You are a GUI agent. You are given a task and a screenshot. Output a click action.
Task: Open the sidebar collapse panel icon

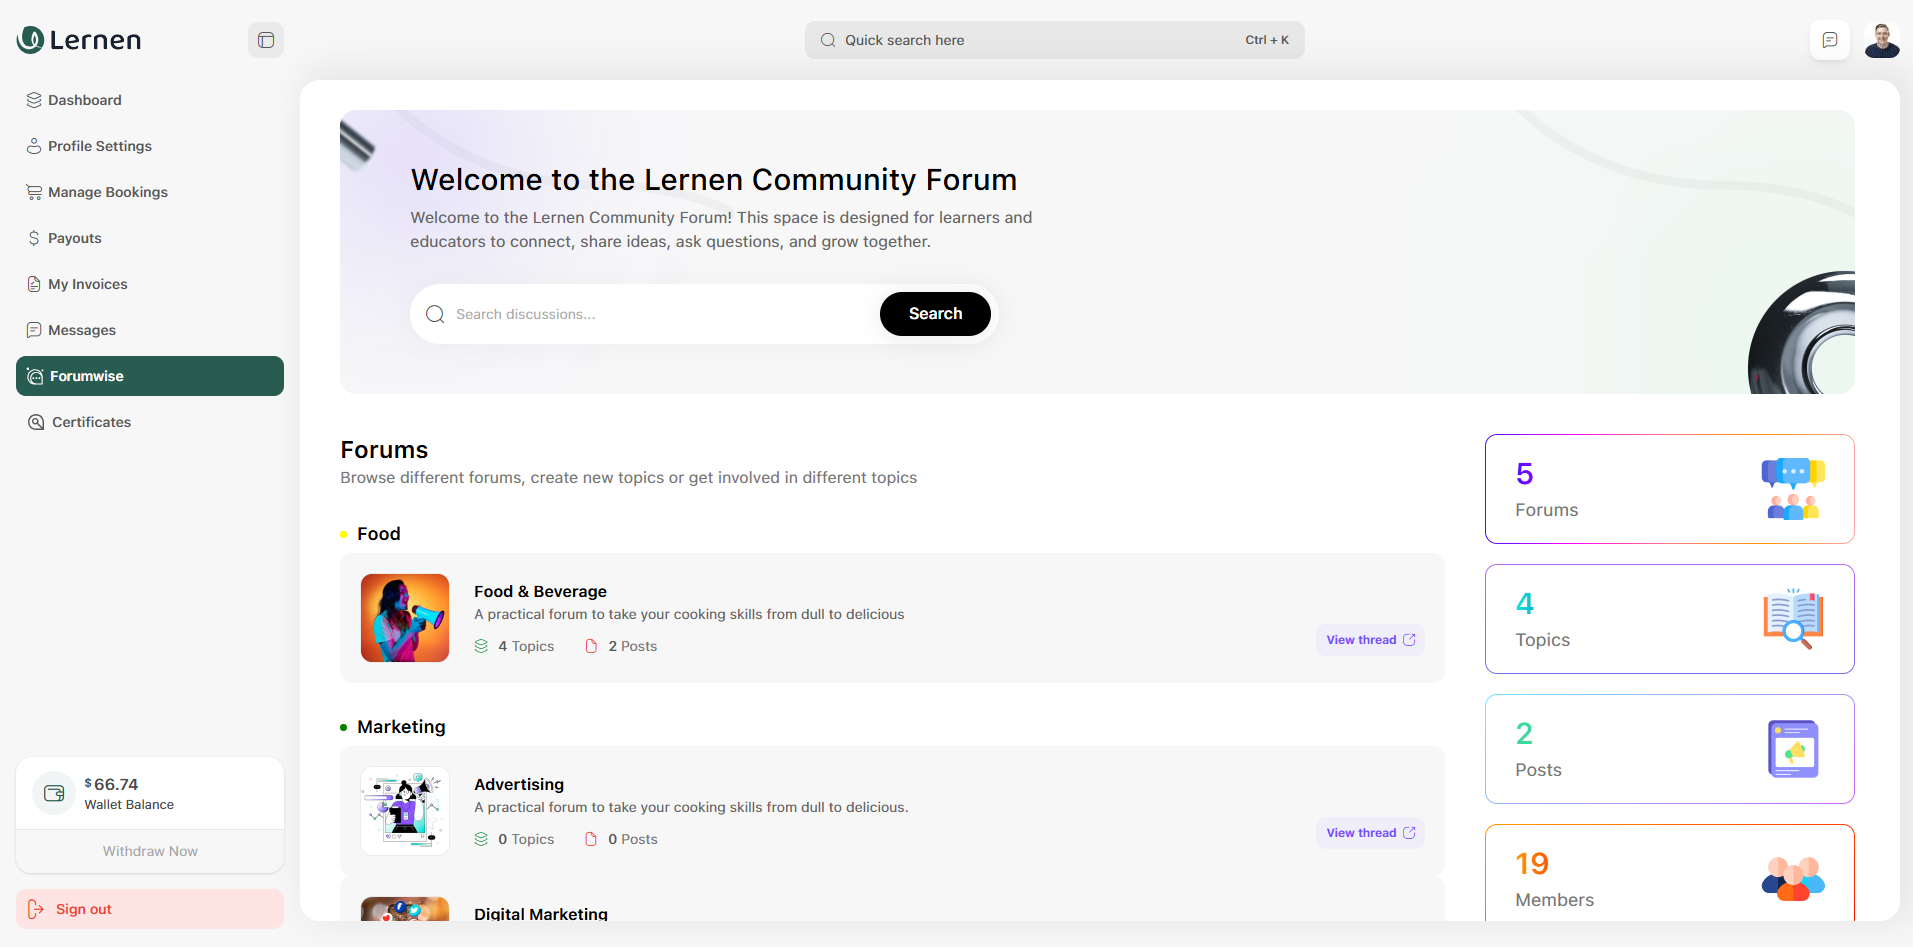pos(265,39)
